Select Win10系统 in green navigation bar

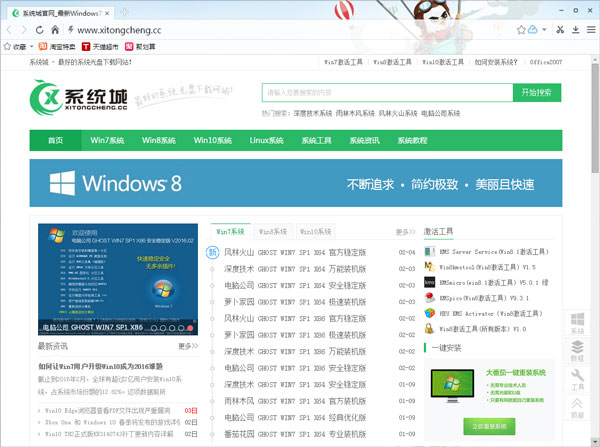click(213, 140)
